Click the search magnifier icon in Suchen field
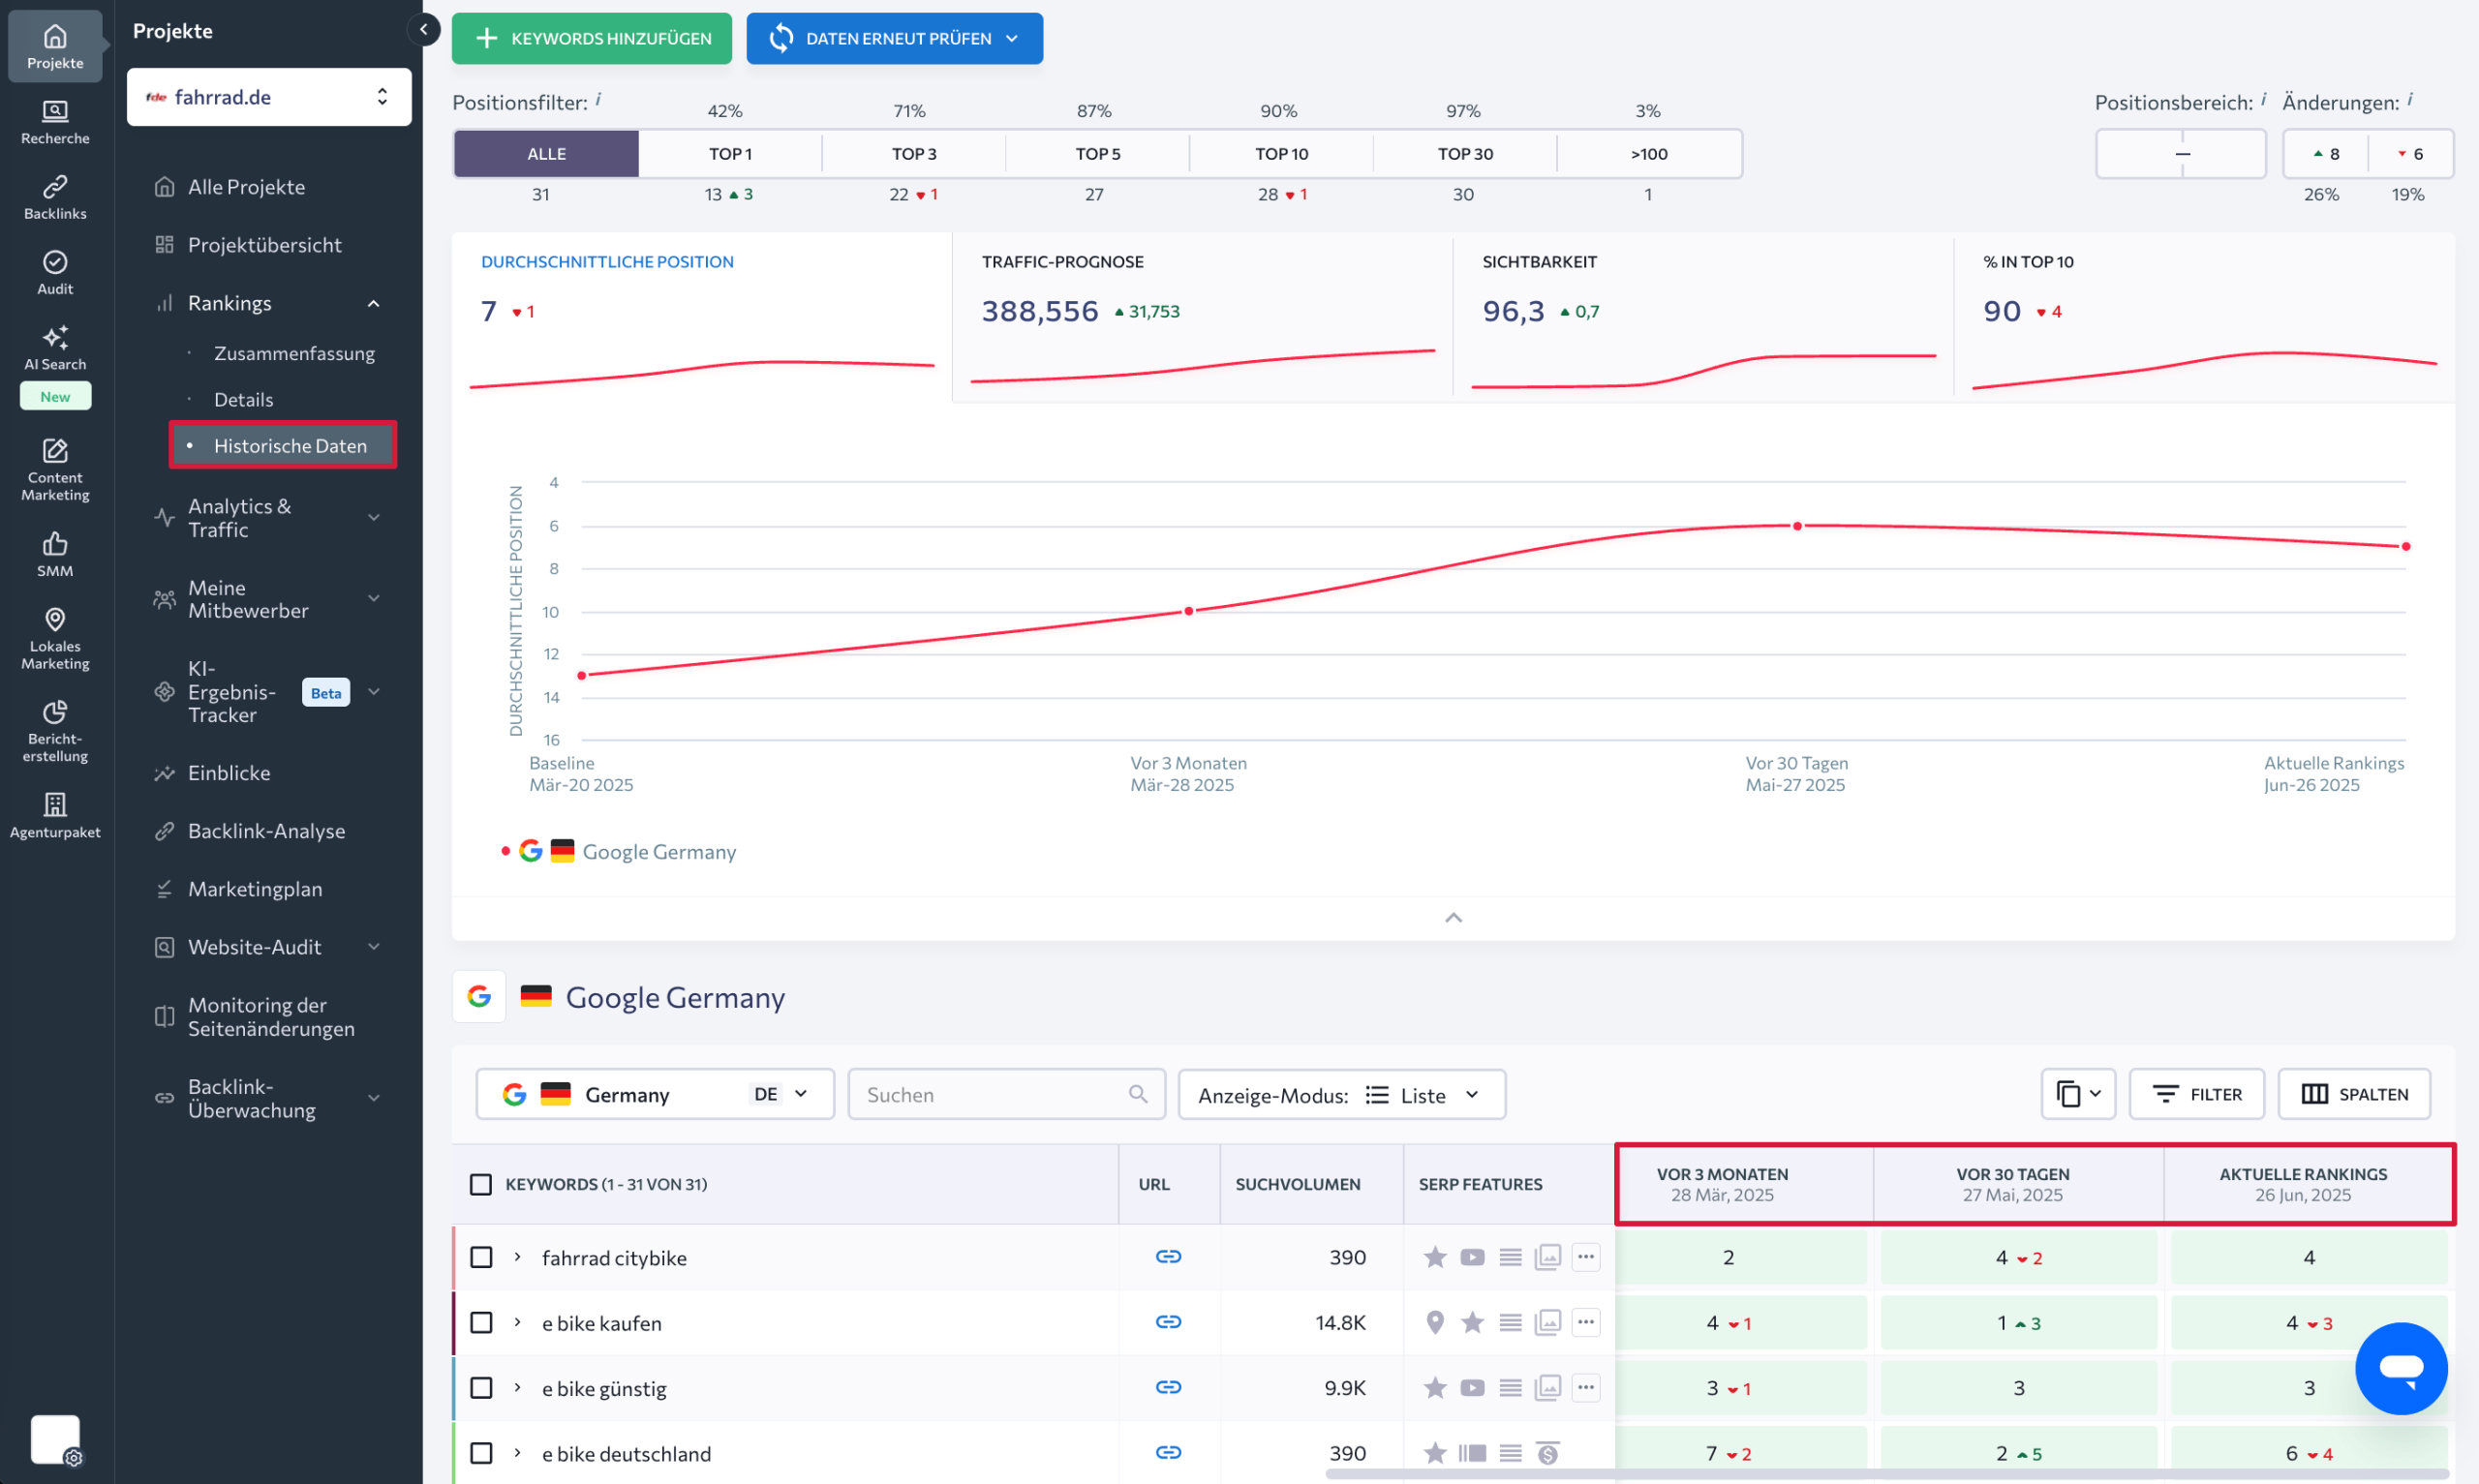Image resolution: width=2479 pixels, height=1484 pixels. (1137, 1093)
